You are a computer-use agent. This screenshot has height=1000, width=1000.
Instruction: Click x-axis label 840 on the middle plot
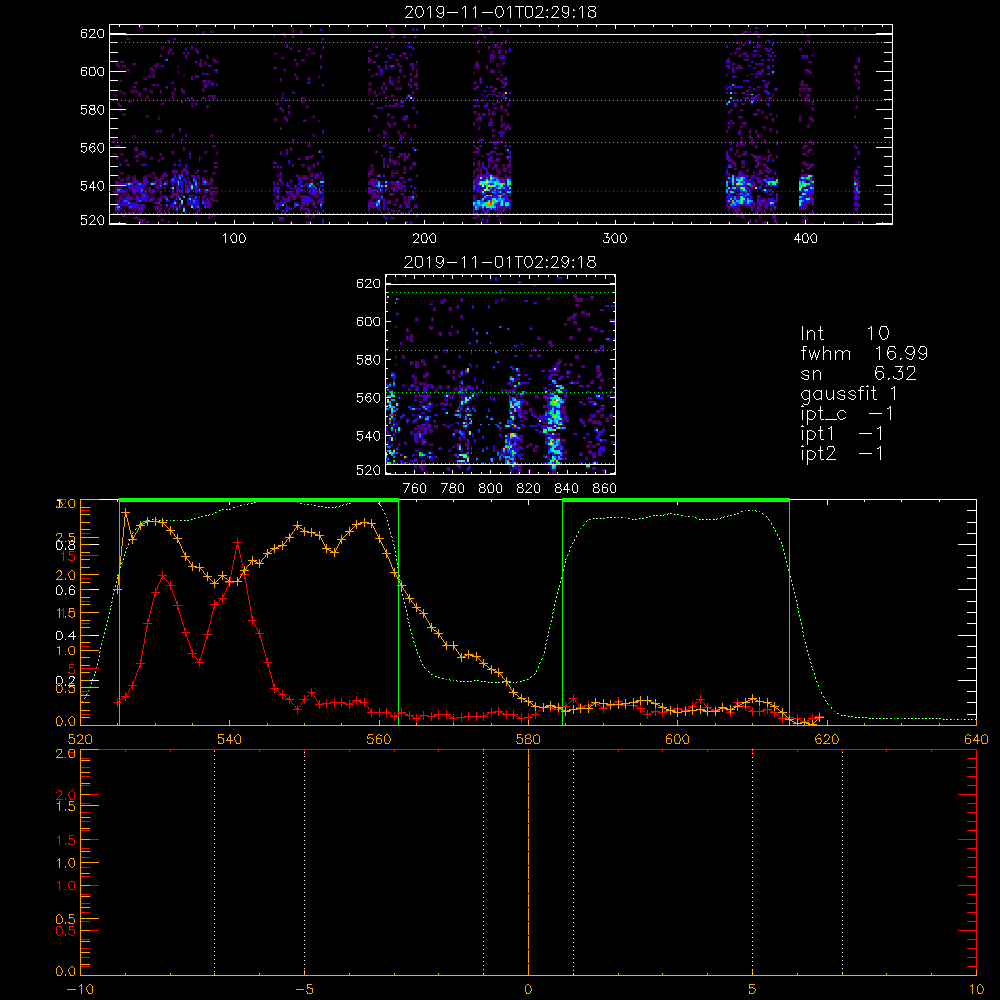click(566, 489)
